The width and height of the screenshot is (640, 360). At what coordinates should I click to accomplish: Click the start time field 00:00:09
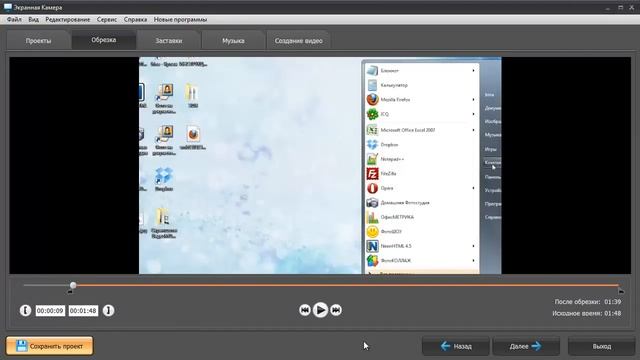[50, 311]
